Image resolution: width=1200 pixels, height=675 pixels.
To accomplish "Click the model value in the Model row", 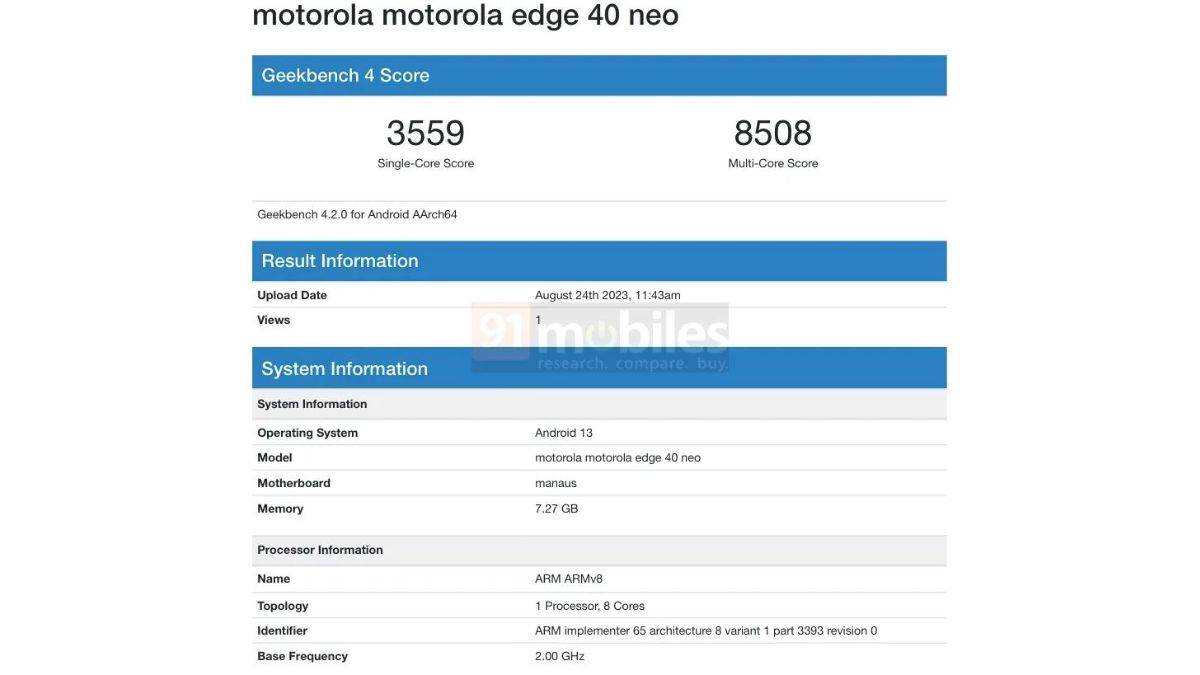I will 617,458.
